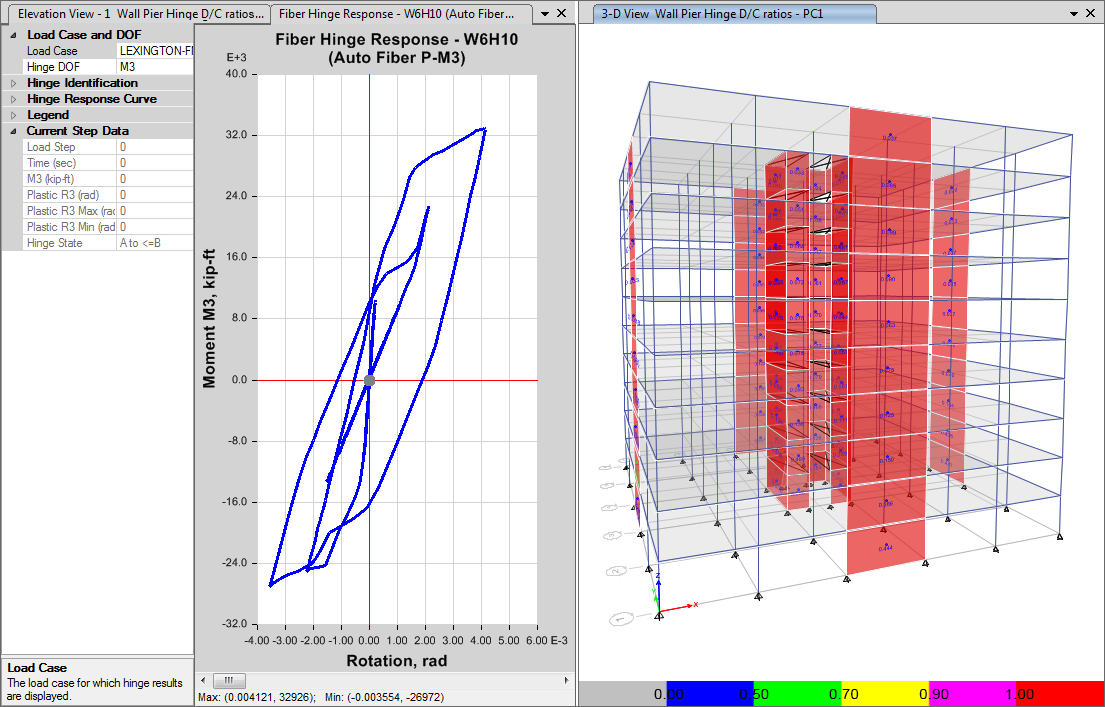Close the 3-D View panel
Image resolution: width=1105 pixels, height=707 pixels.
[x=1090, y=14]
